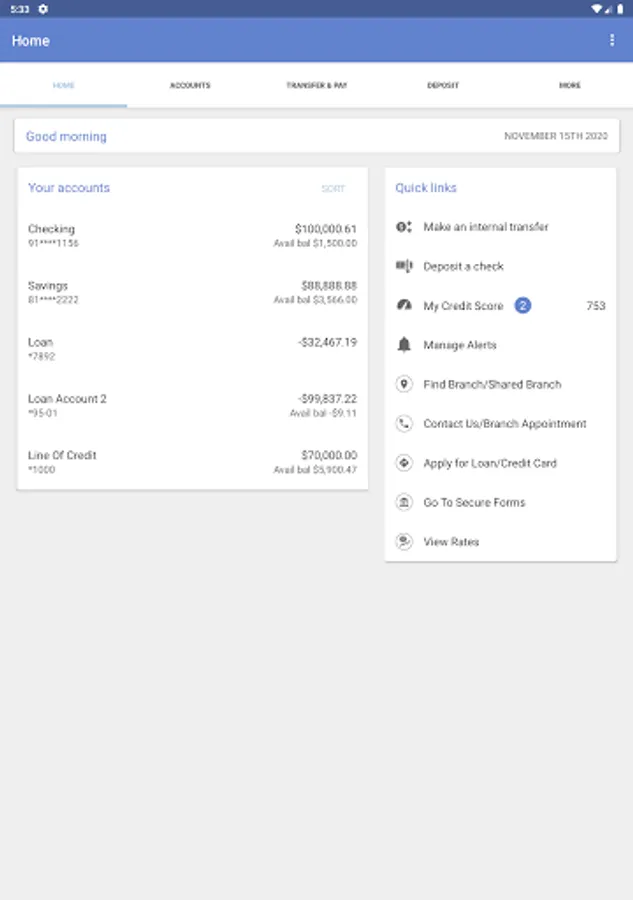633x900 pixels.
Task: Click the date November 15th 2020
Action: pyautogui.click(x=556, y=136)
